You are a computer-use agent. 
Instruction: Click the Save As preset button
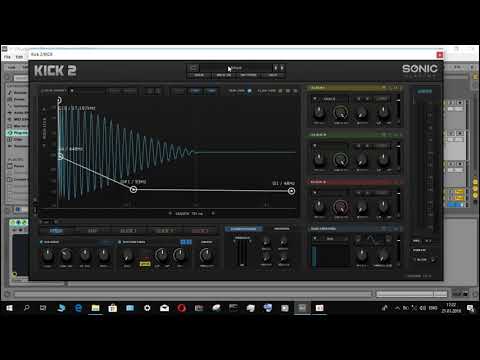click(x=224, y=75)
